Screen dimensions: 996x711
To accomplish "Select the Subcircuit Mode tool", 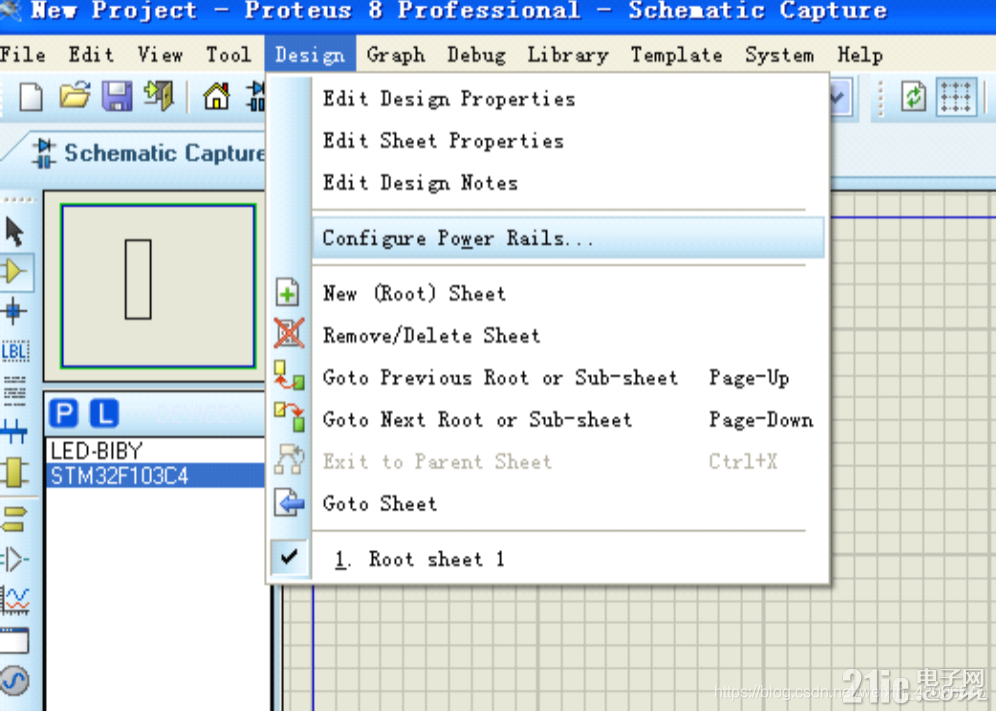I will [x=14, y=472].
